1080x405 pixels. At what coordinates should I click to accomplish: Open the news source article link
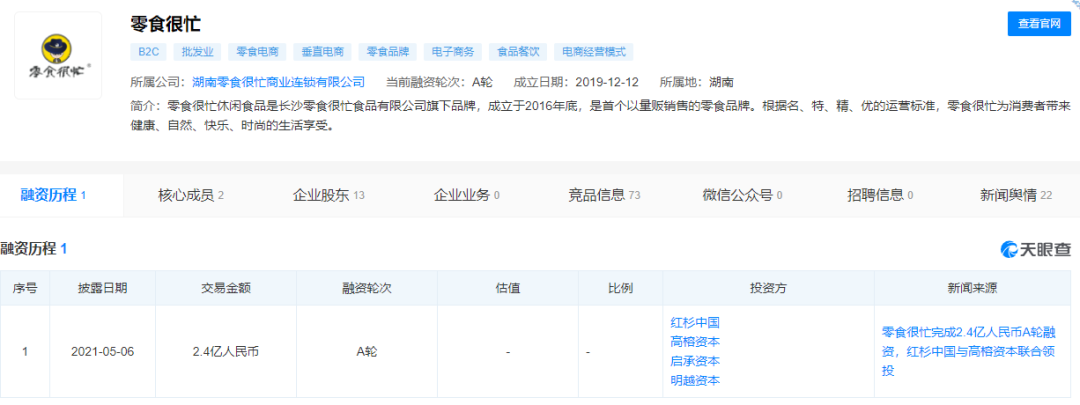point(967,351)
